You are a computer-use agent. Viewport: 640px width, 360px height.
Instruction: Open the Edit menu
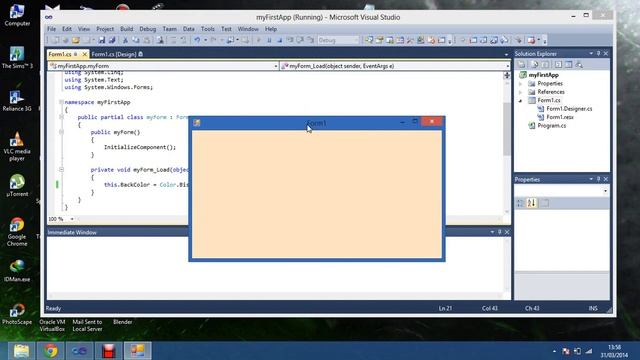67,29
